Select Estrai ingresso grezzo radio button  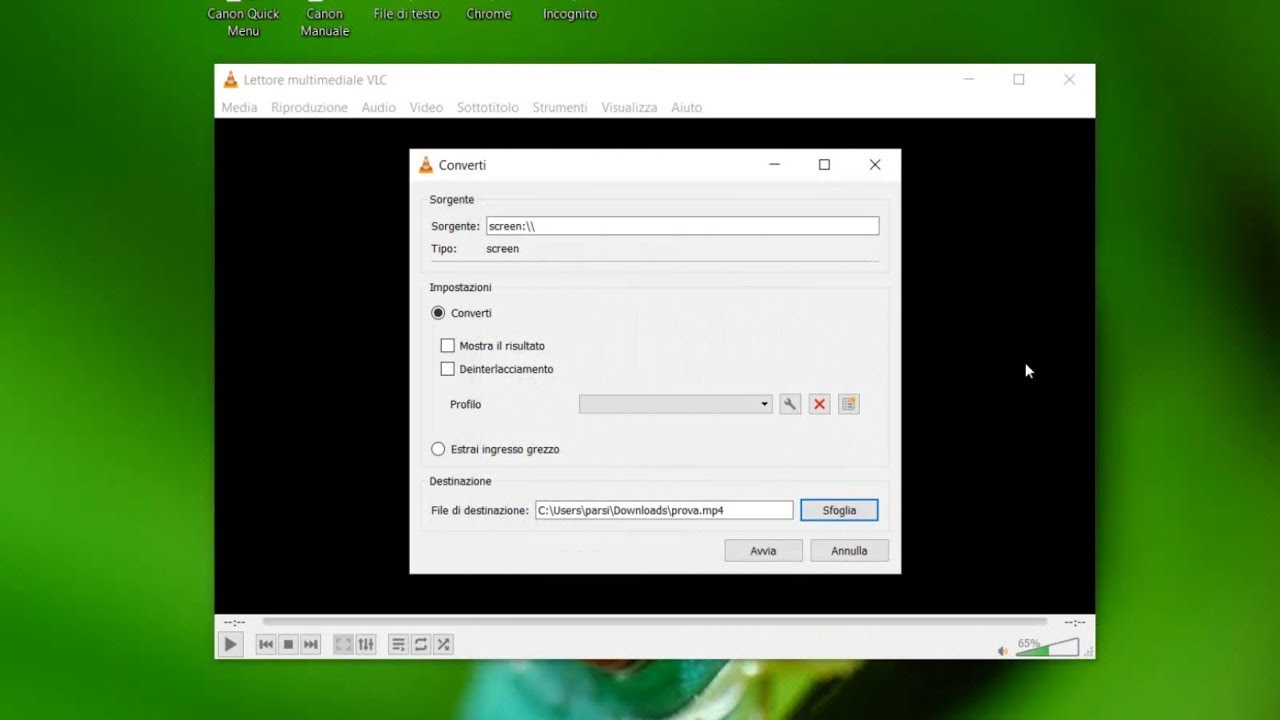tap(438, 449)
